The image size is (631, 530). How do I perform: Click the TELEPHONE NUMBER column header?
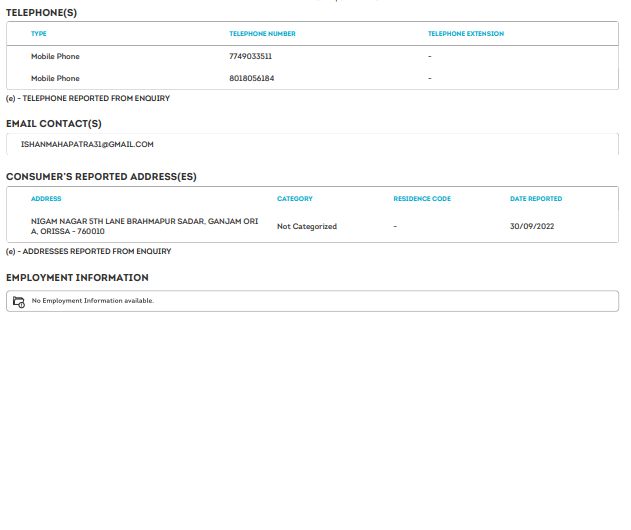262,34
